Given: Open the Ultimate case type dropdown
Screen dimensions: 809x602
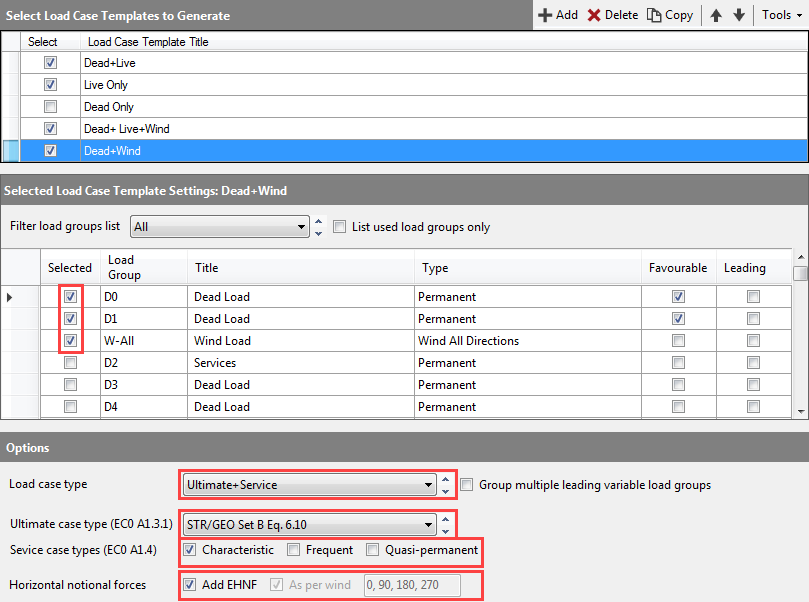Looking at the screenshot, I should pyautogui.click(x=308, y=523).
